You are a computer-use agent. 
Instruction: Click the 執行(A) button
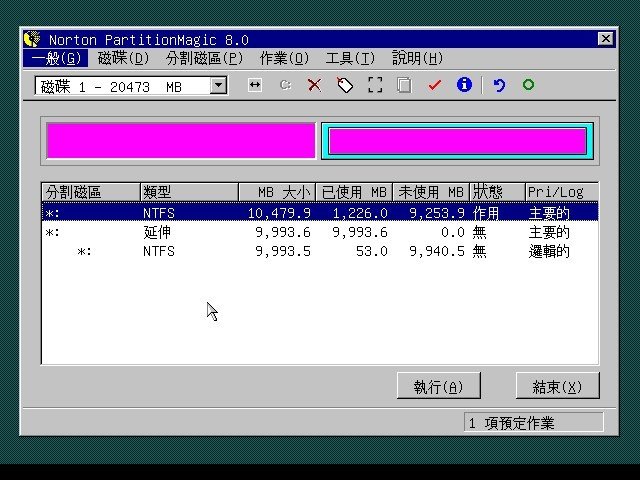pyautogui.click(x=438, y=386)
